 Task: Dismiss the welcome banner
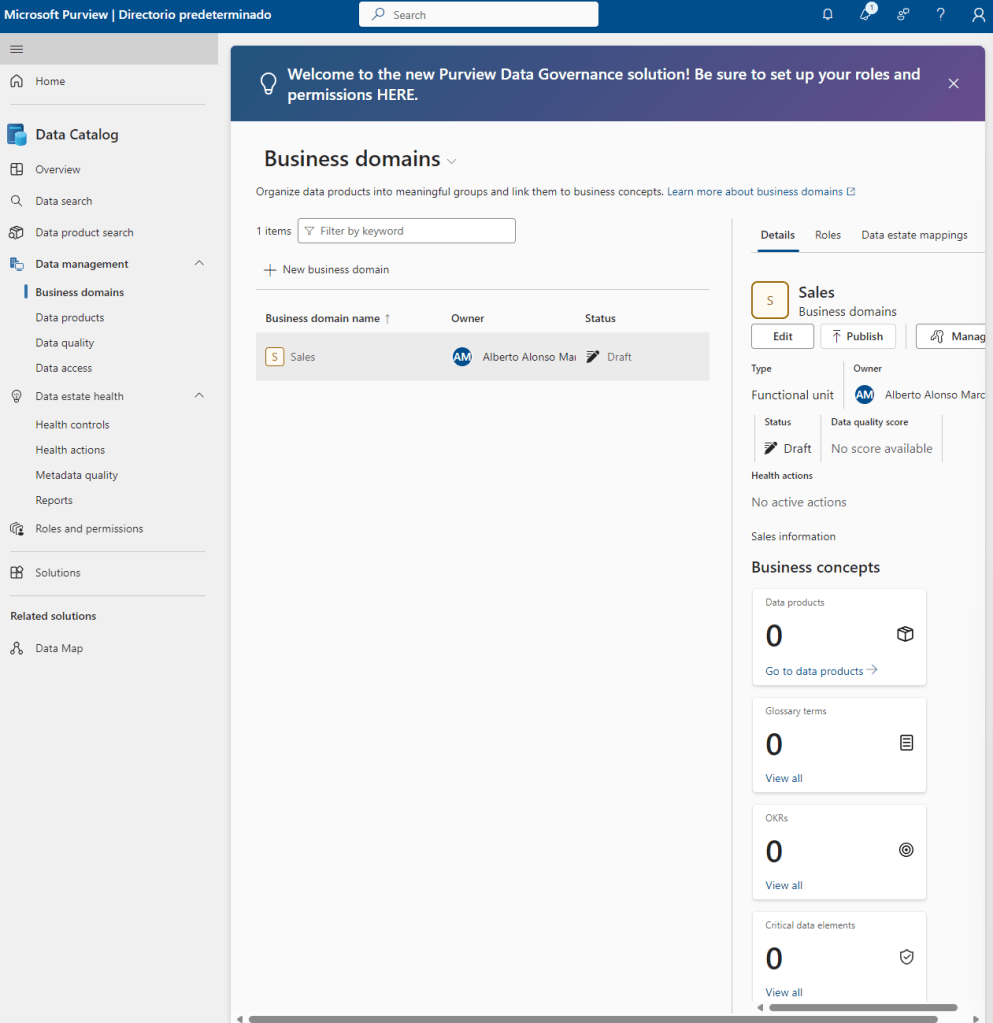click(953, 83)
